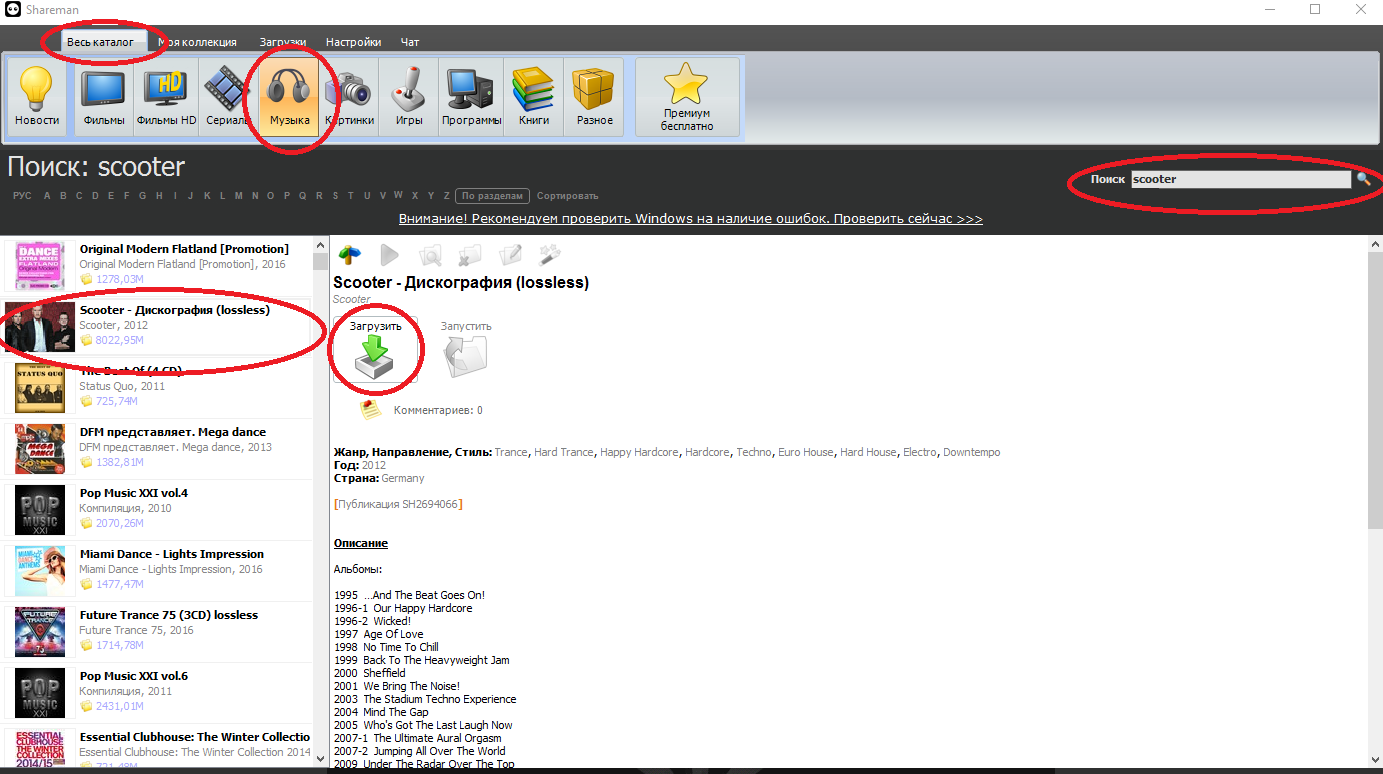Open the Программы computer category
The image size is (1383, 774).
click(471, 97)
